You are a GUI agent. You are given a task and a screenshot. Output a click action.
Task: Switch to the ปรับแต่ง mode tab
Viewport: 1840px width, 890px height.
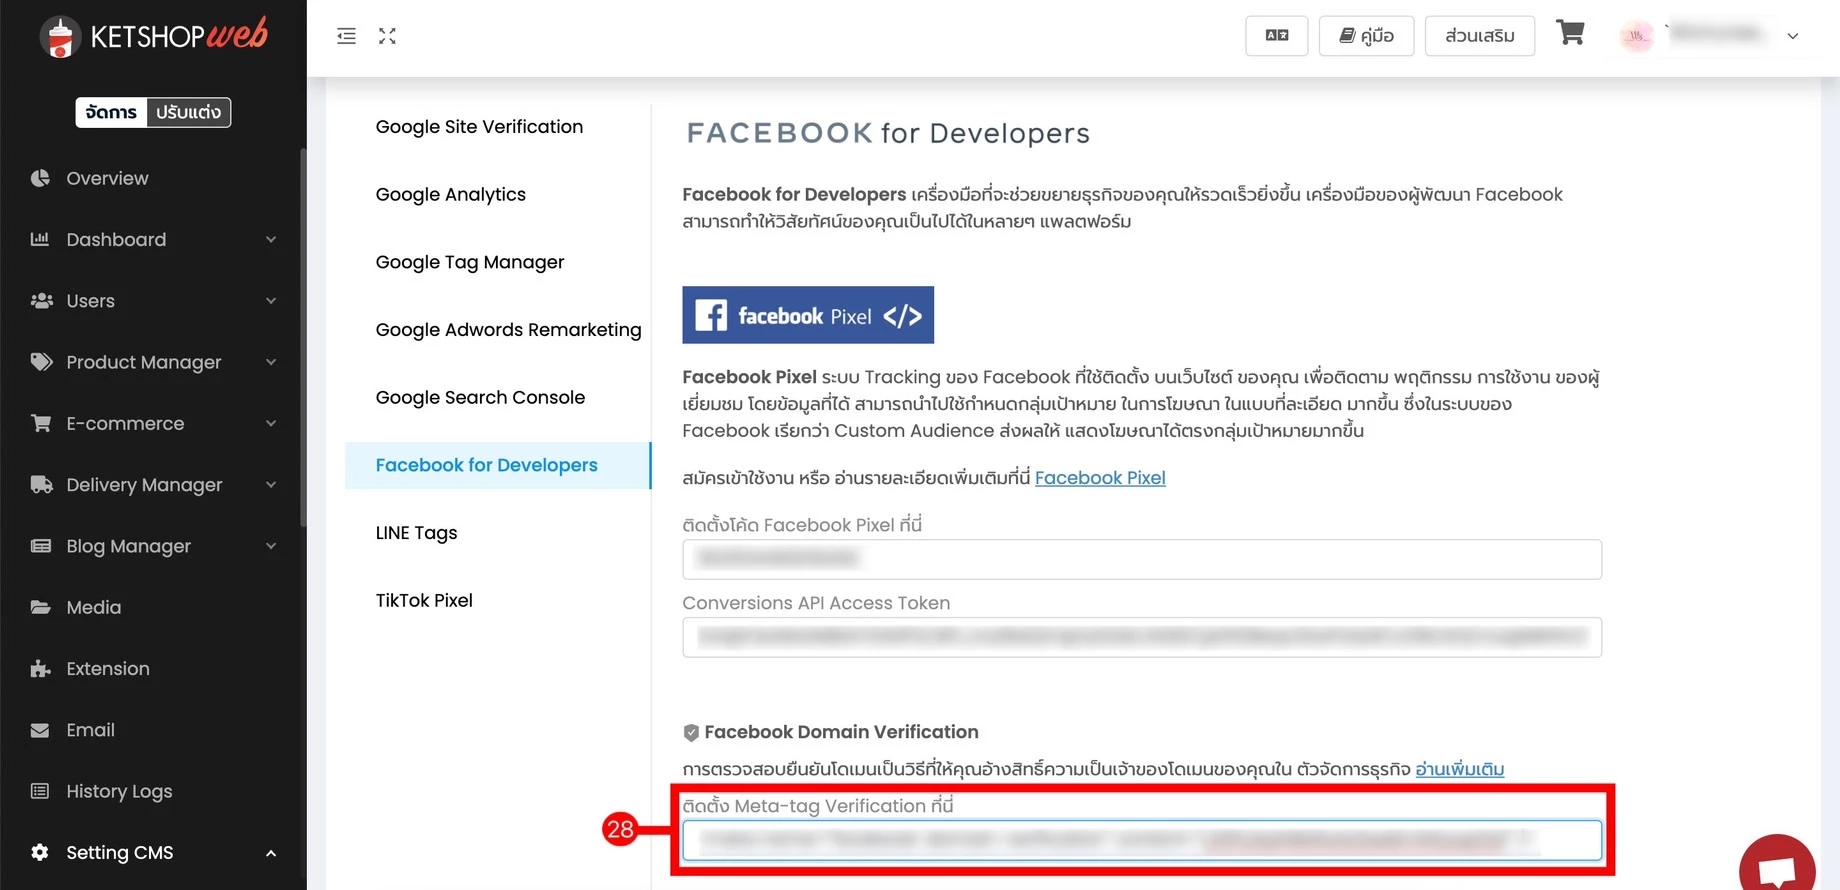pos(188,112)
